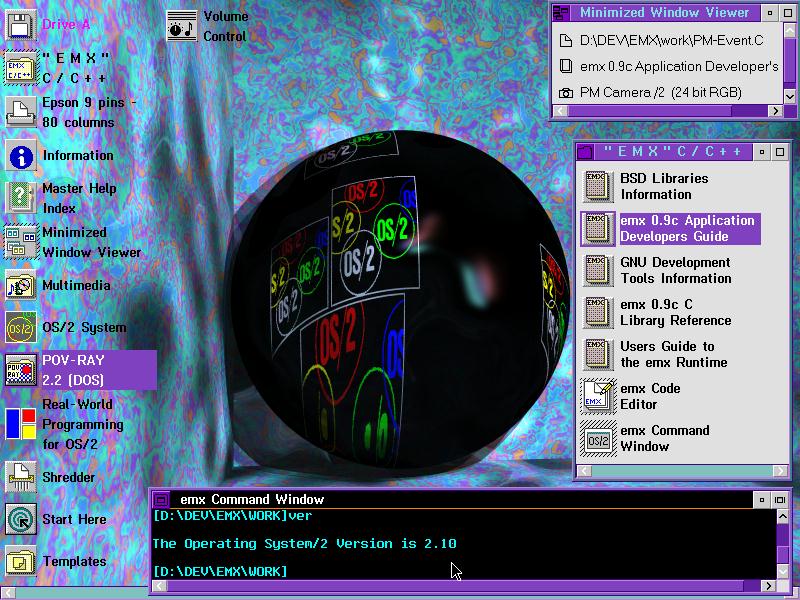The height and width of the screenshot is (600, 800).
Task: Click the empty [D:\DEV\EMX\WORK] prompt line
Action: click(220, 571)
